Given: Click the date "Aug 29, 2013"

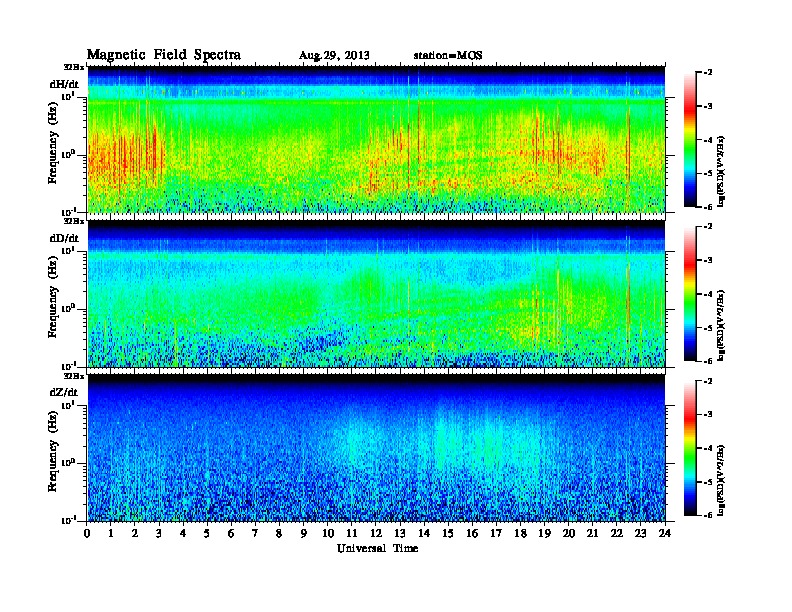Looking at the screenshot, I should point(334,56).
